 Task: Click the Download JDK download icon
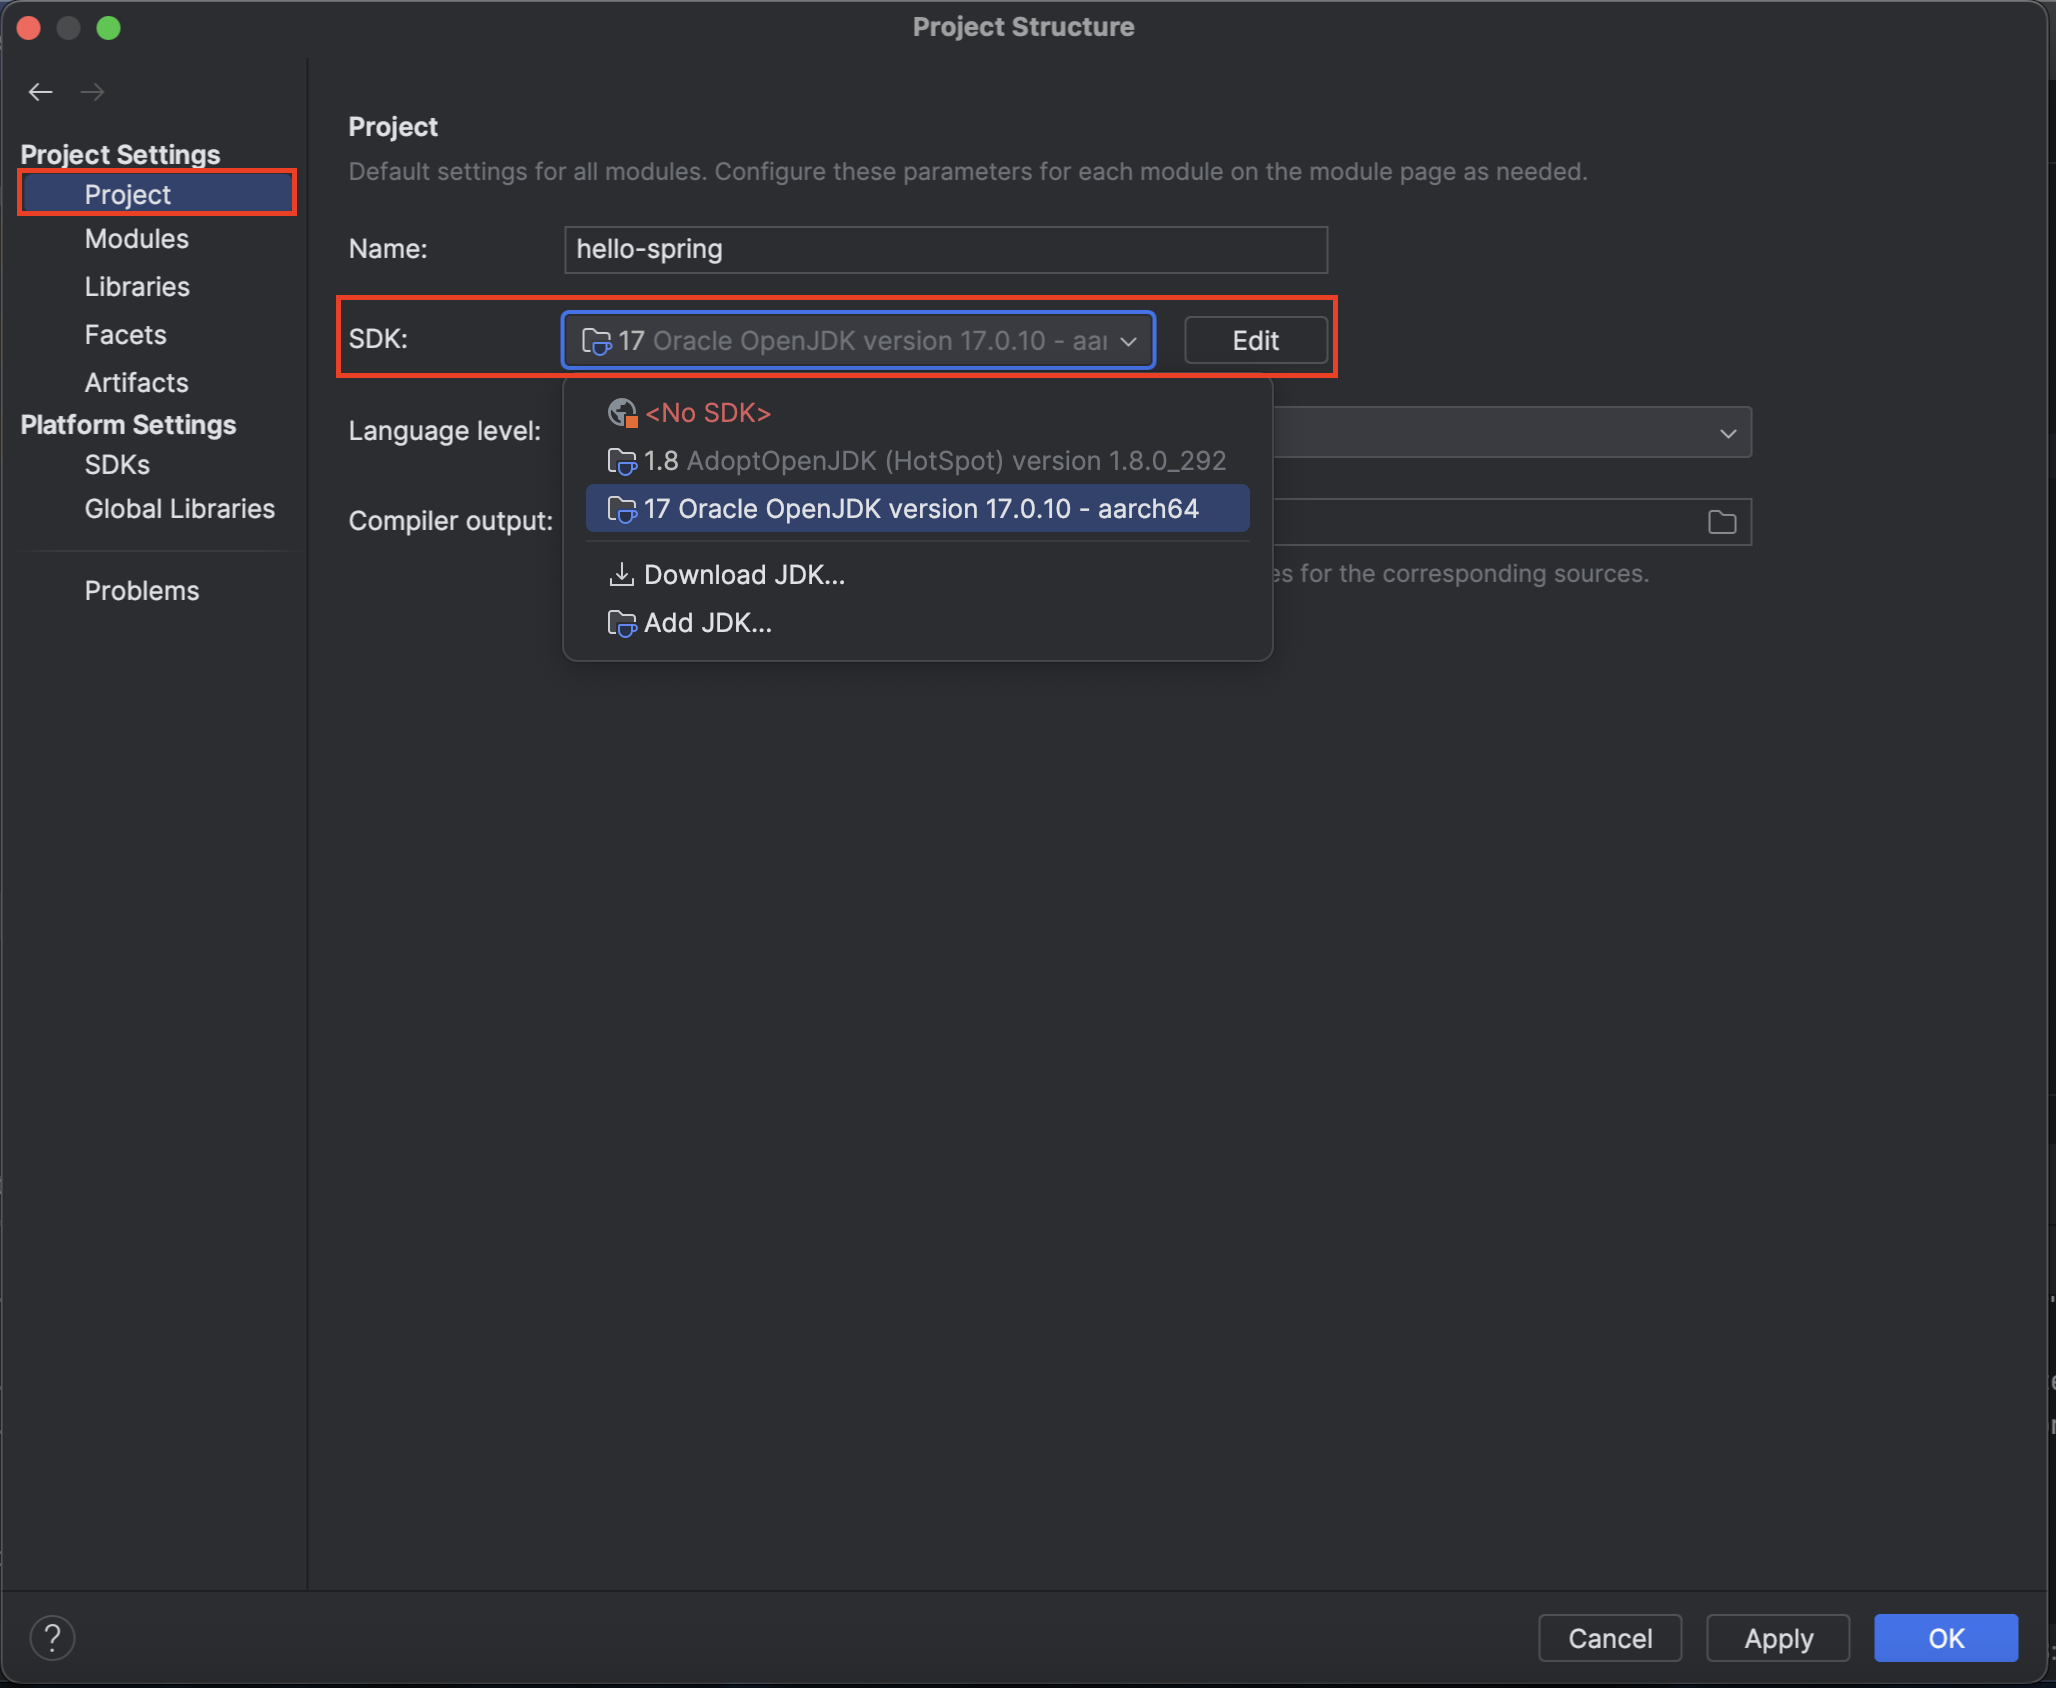621,574
